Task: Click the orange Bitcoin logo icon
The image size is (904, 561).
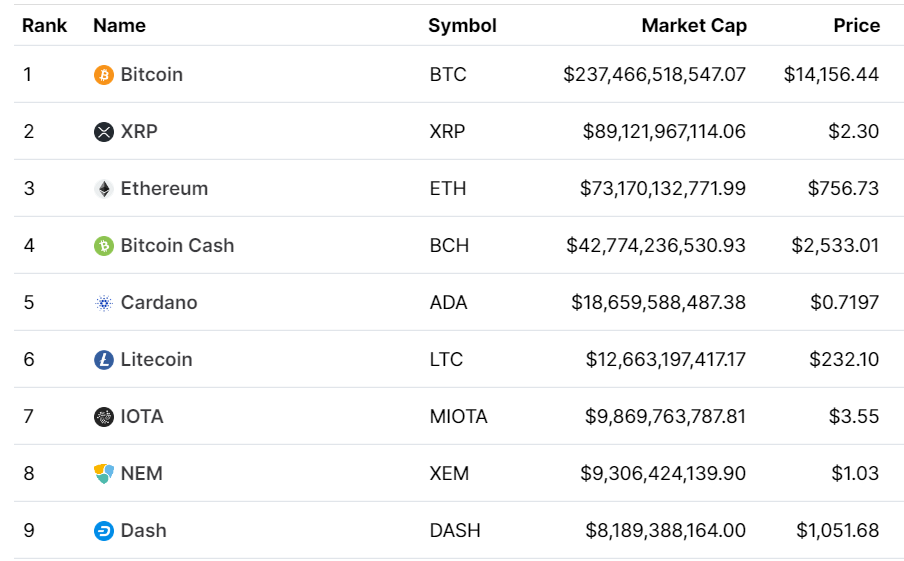Action: tap(104, 75)
